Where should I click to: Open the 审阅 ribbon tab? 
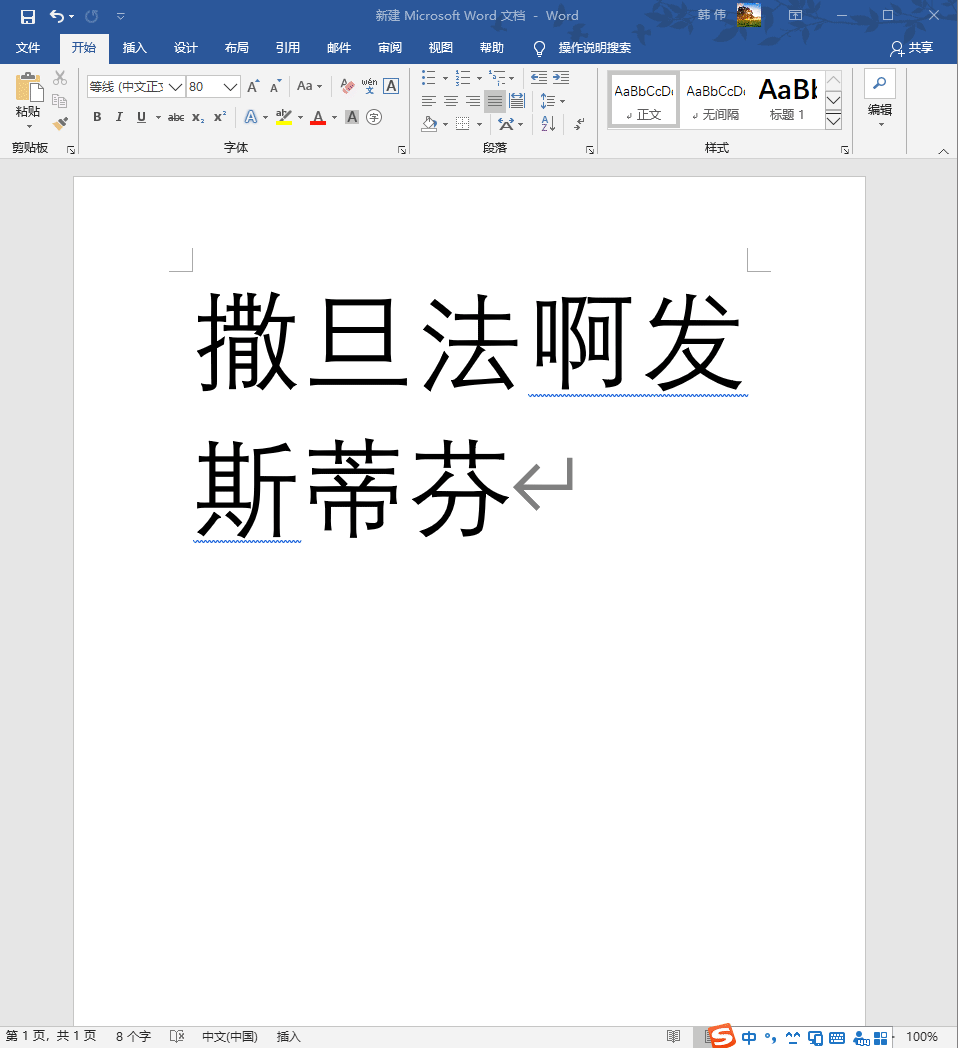tap(389, 47)
